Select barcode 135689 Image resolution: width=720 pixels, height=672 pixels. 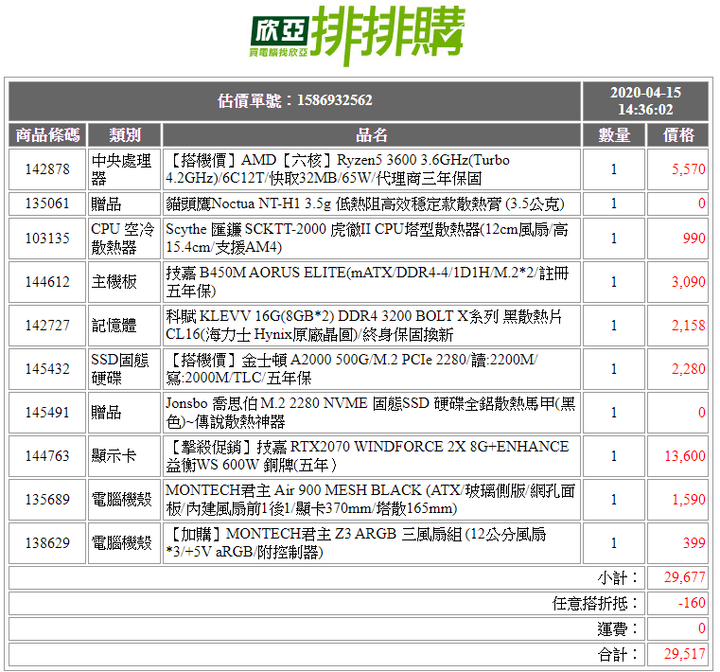[47, 500]
